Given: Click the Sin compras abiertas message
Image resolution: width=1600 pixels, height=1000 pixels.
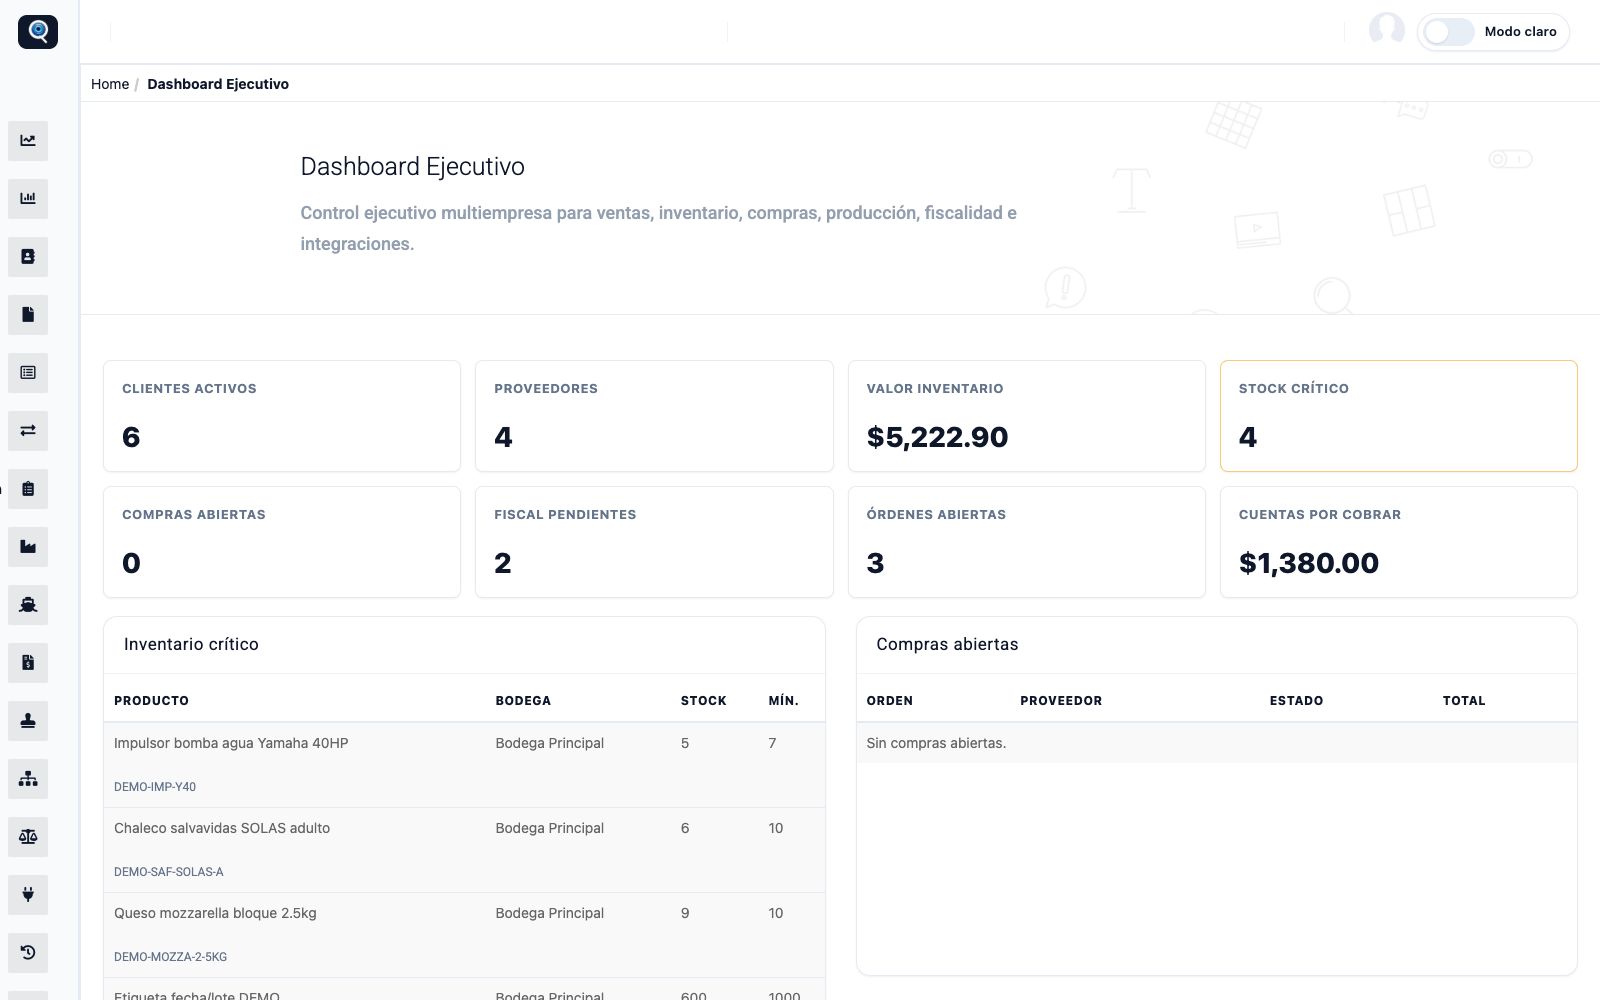Looking at the screenshot, I should pos(936,743).
